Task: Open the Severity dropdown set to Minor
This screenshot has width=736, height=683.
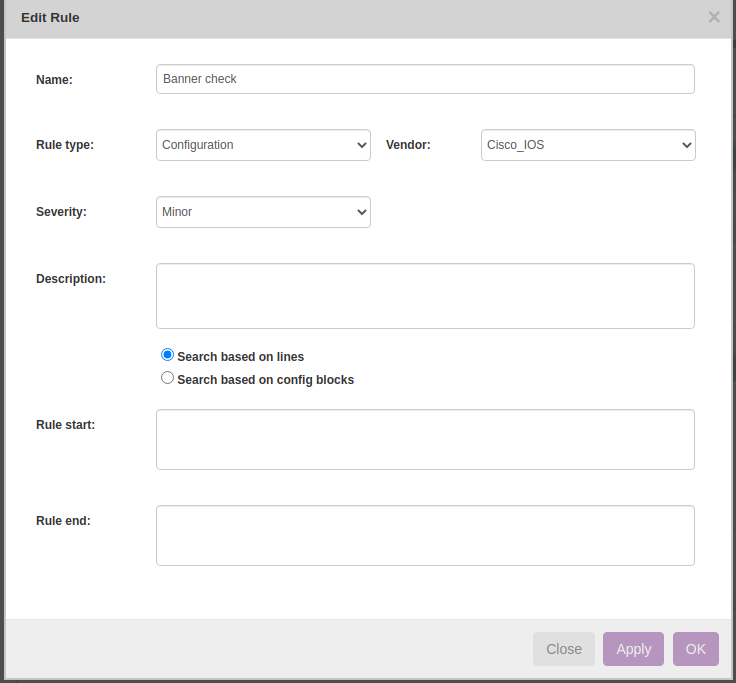Action: point(263,212)
